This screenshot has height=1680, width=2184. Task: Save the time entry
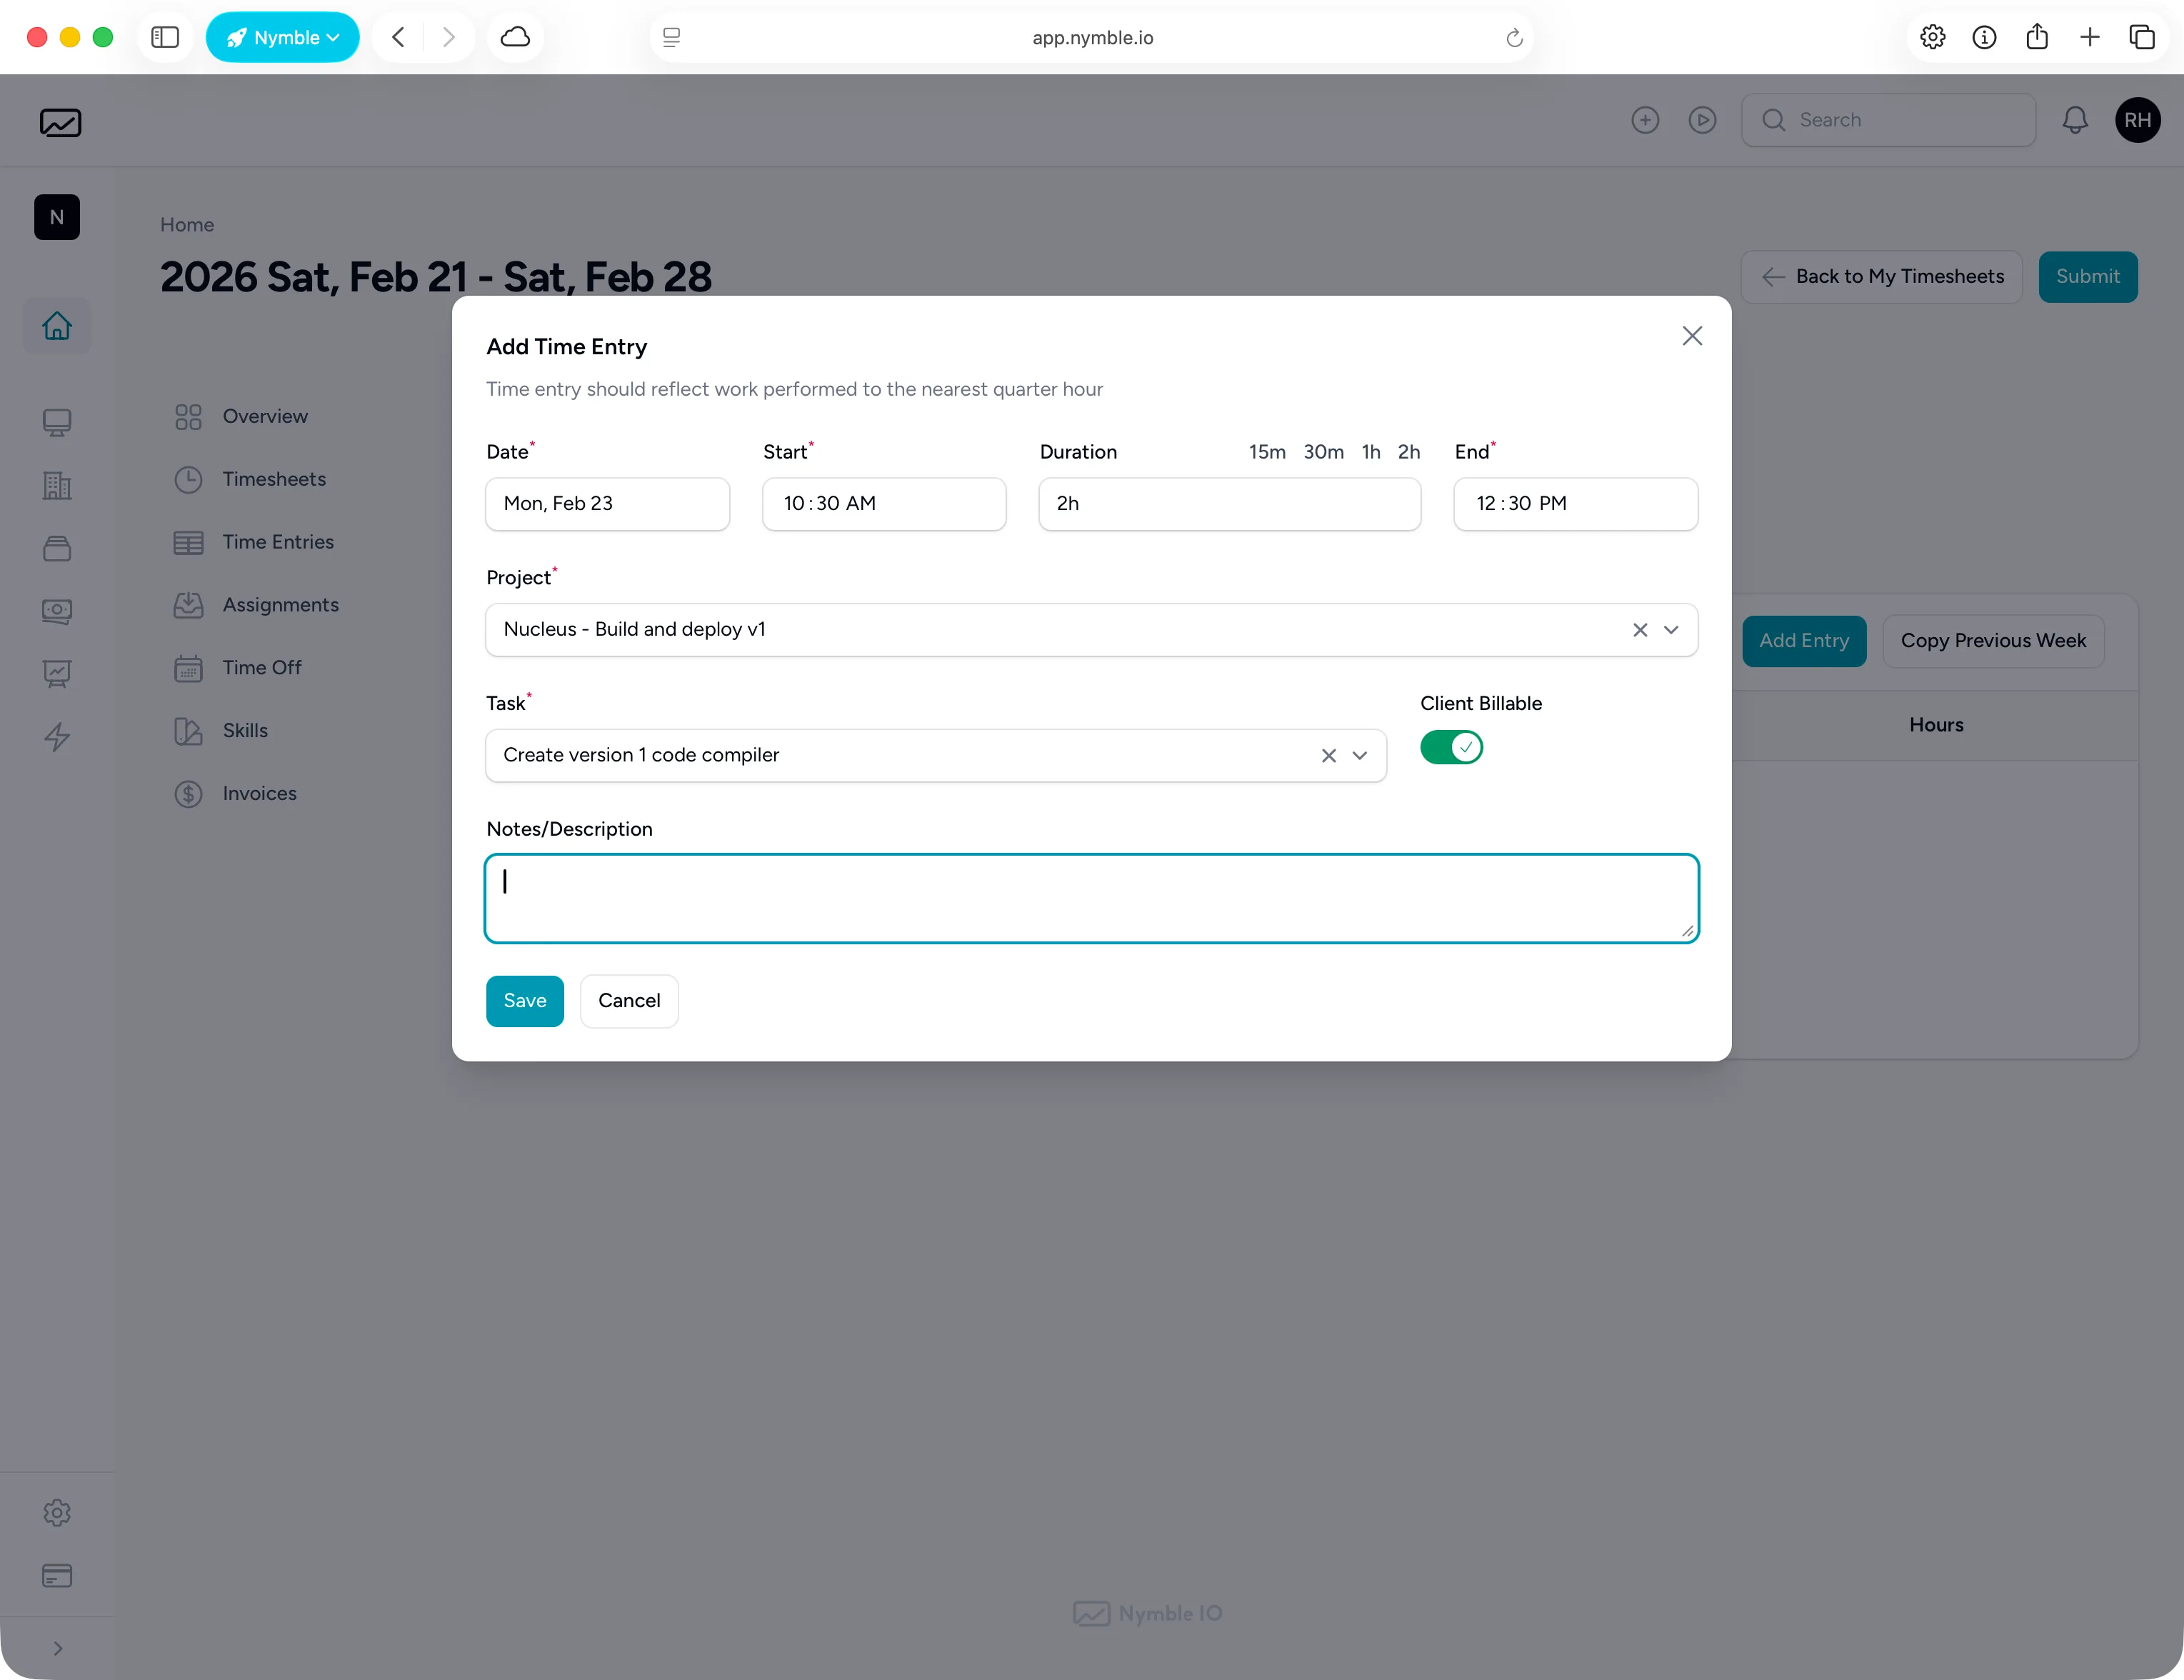point(524,1000)
